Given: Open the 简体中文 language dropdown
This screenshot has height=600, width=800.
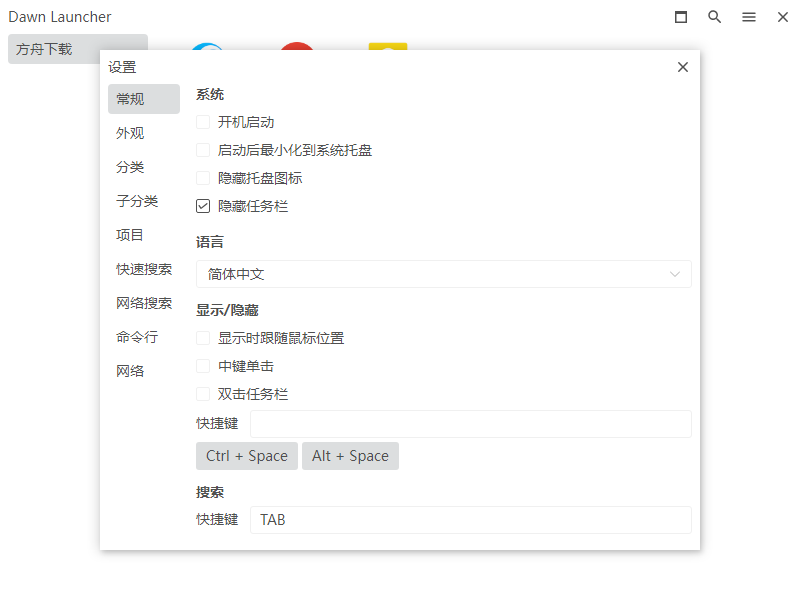Looking at the screenshot, I should click(444, 273).
